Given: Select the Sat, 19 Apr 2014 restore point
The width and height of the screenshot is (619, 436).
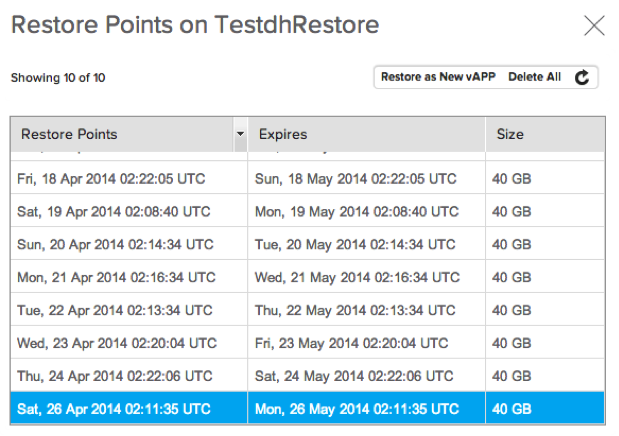Looking at the screenshot, I should point(113,212).
